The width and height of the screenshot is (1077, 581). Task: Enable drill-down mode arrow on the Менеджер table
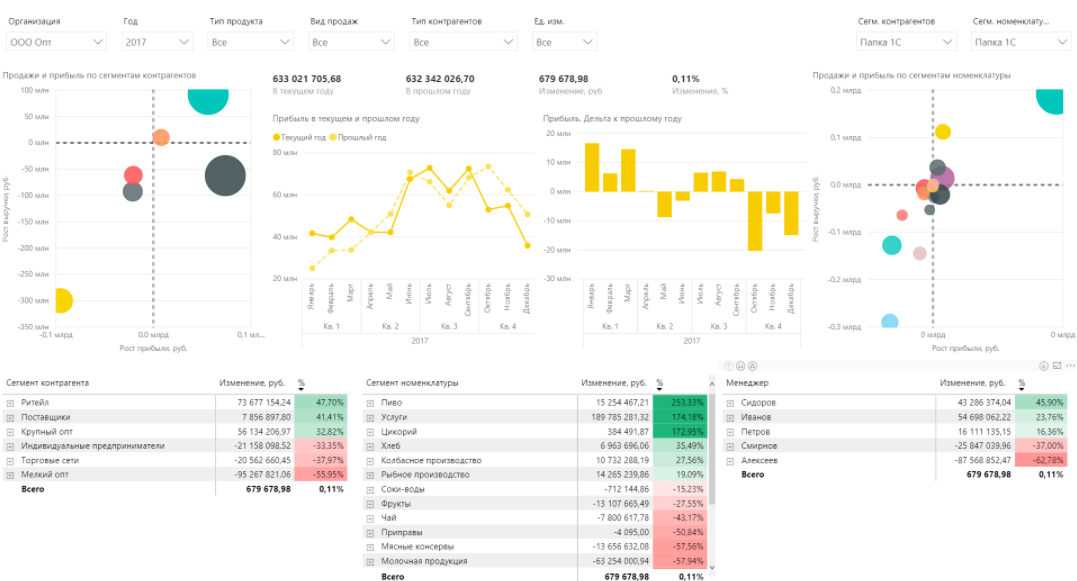click(x=1043, y=366)
